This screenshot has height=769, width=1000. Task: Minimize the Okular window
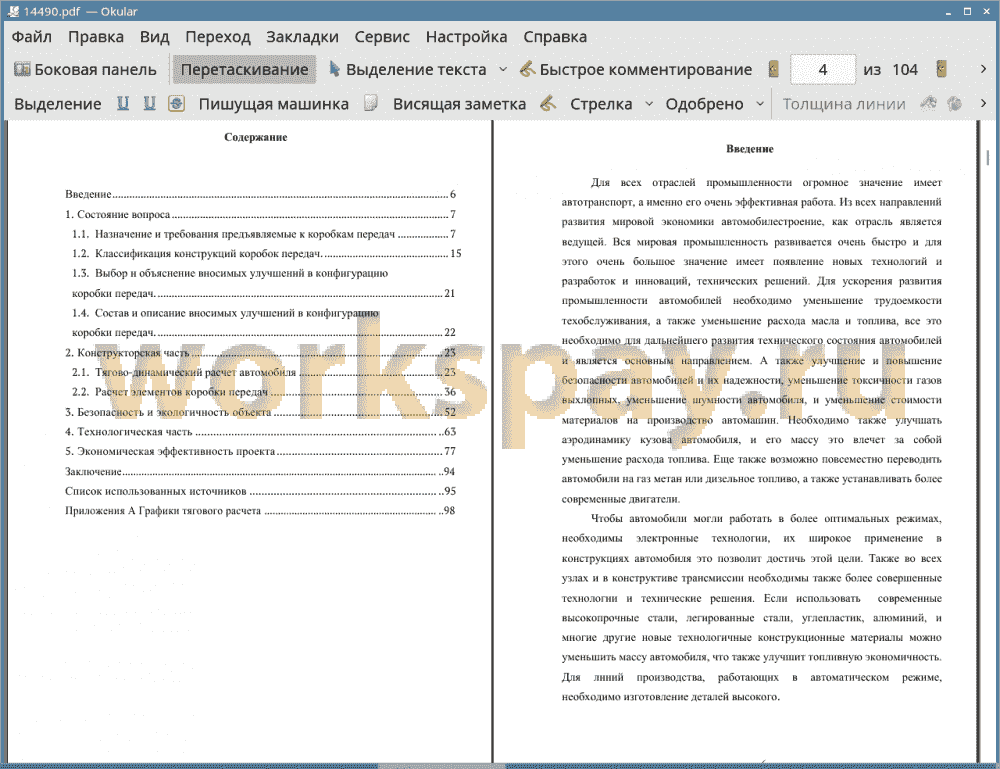(x=948, y=11)
